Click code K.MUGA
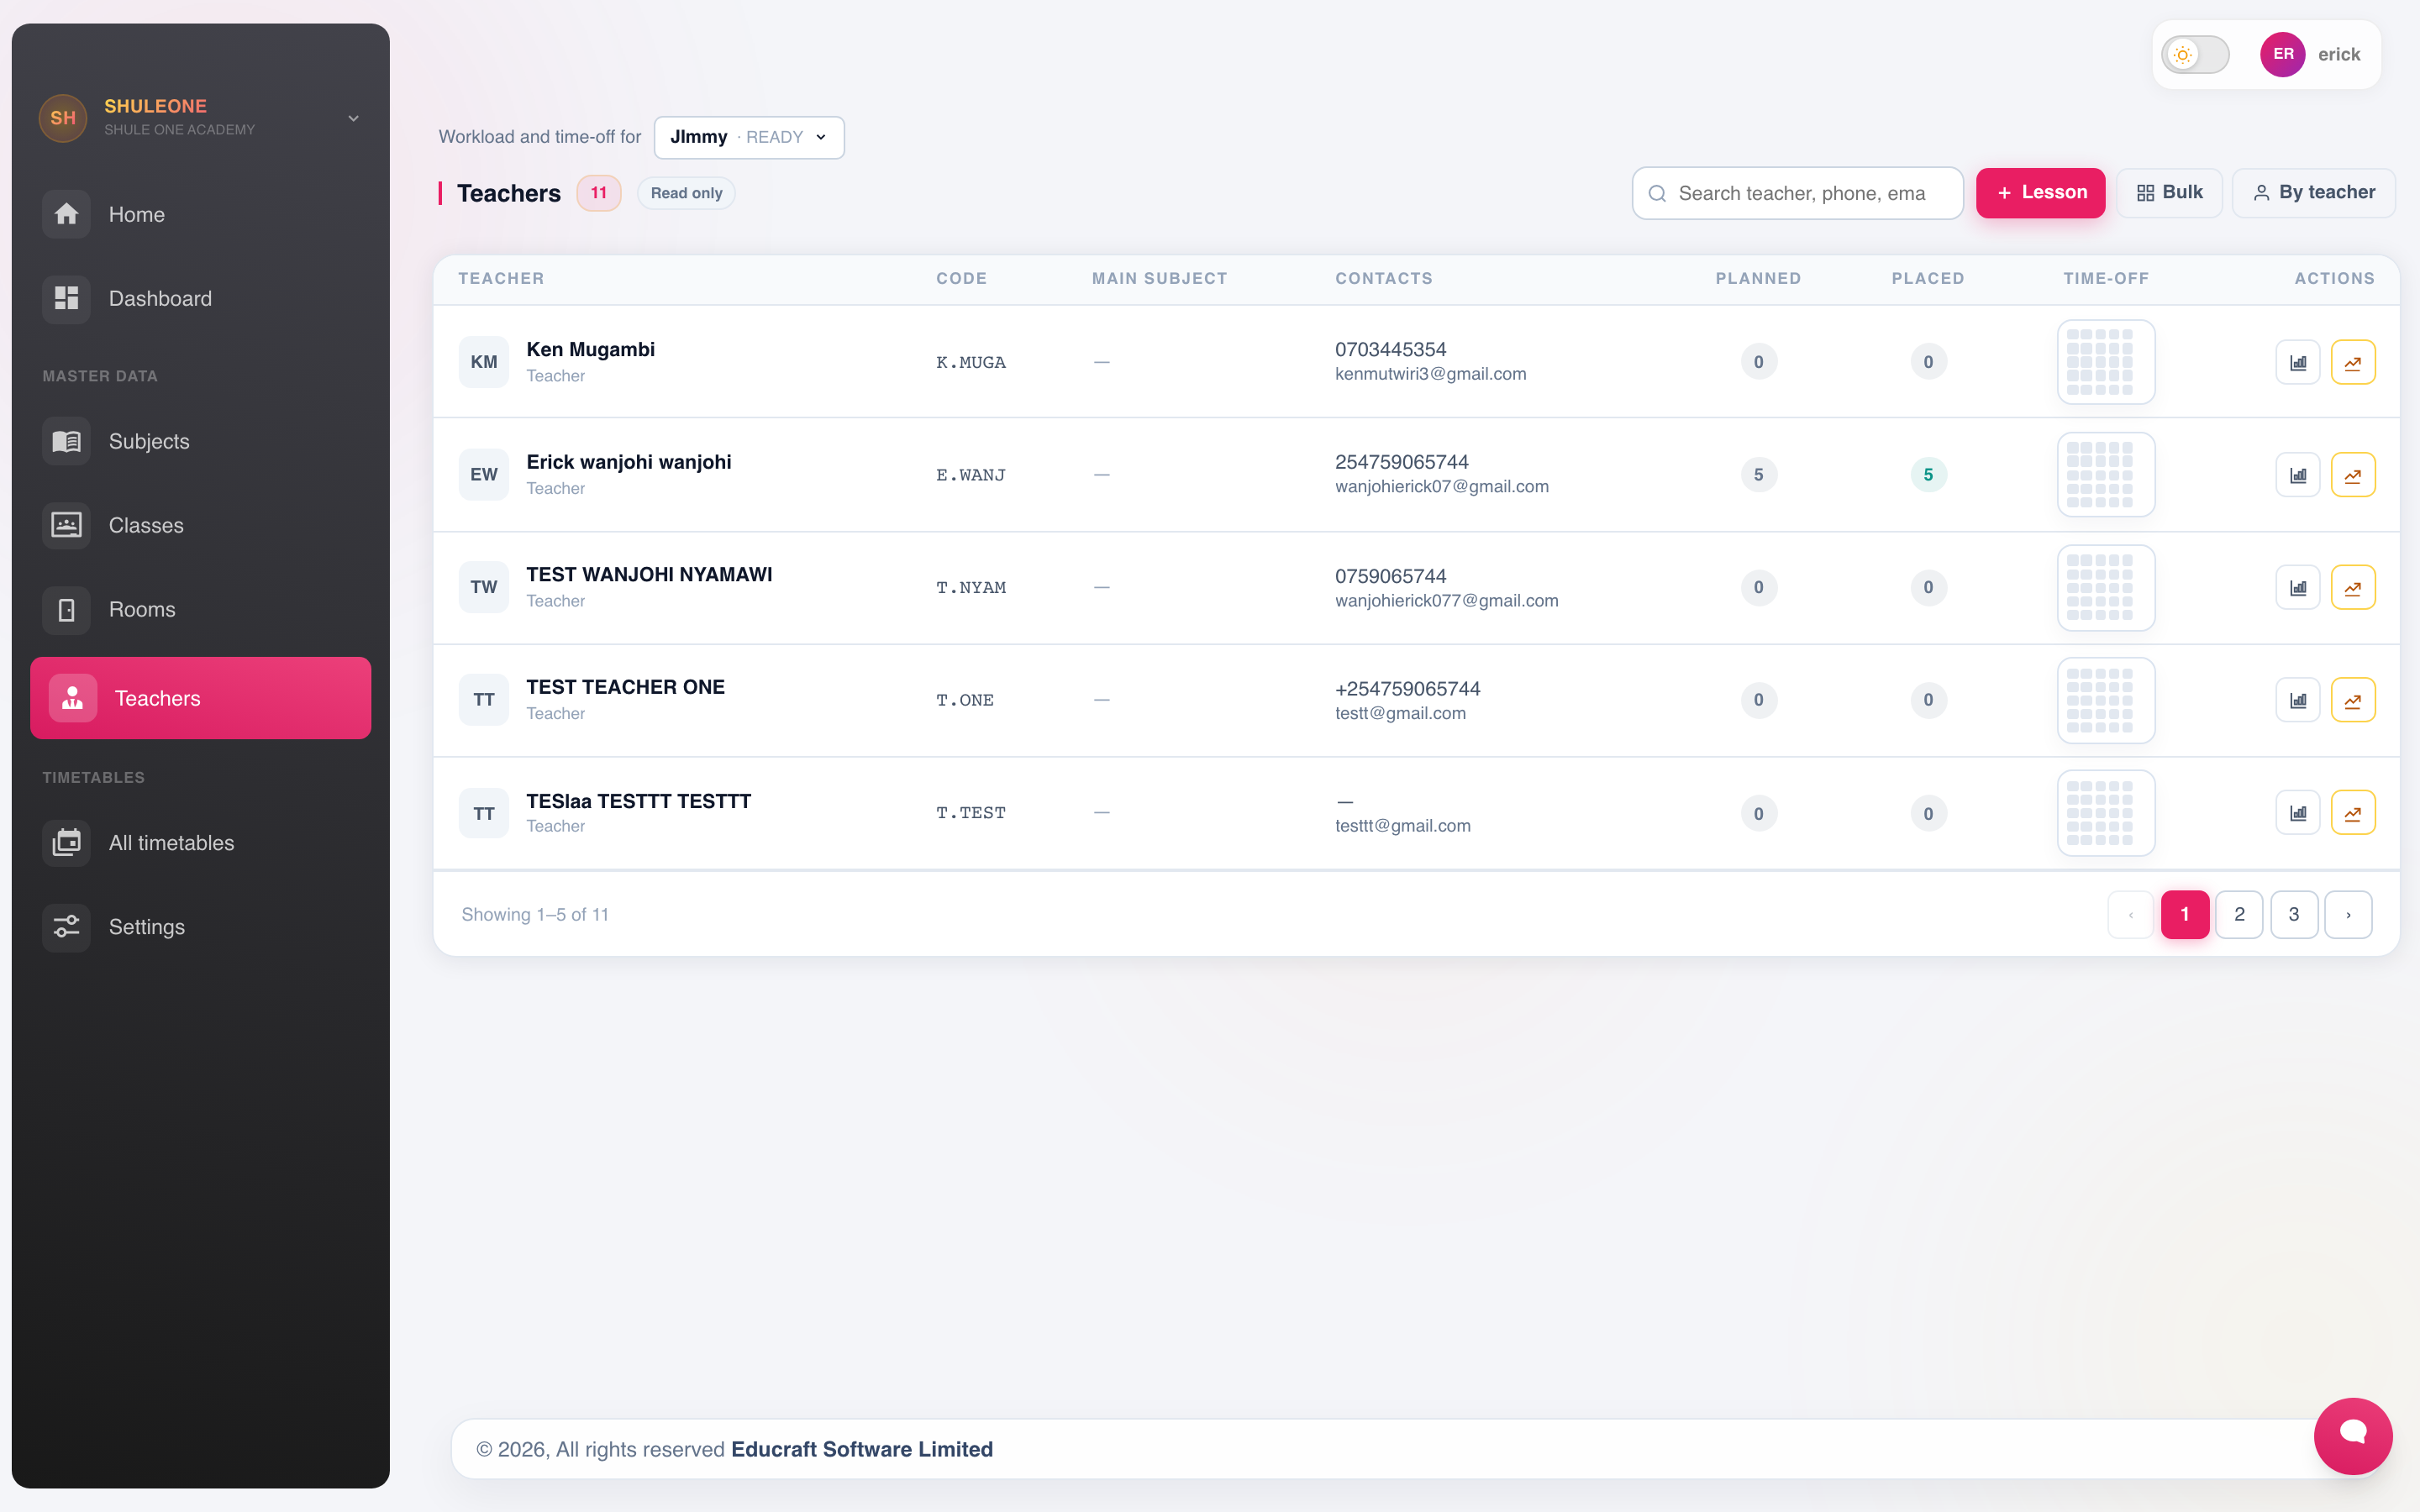The height and width of the screenshot is (1512, 2420). tap(970, 362)
